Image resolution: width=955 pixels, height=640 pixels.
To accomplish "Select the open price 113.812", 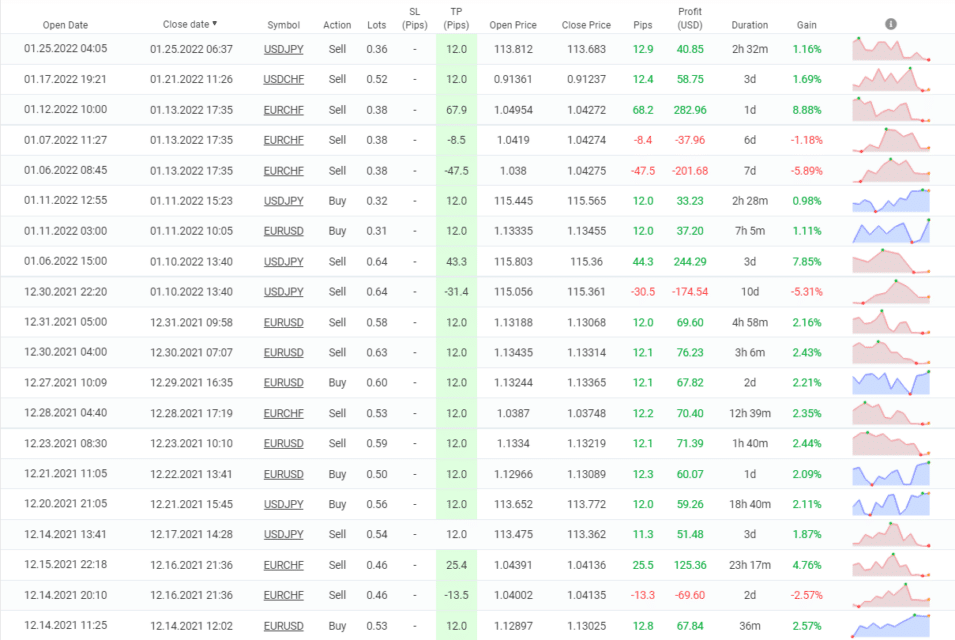I will (x=513, y=49).
